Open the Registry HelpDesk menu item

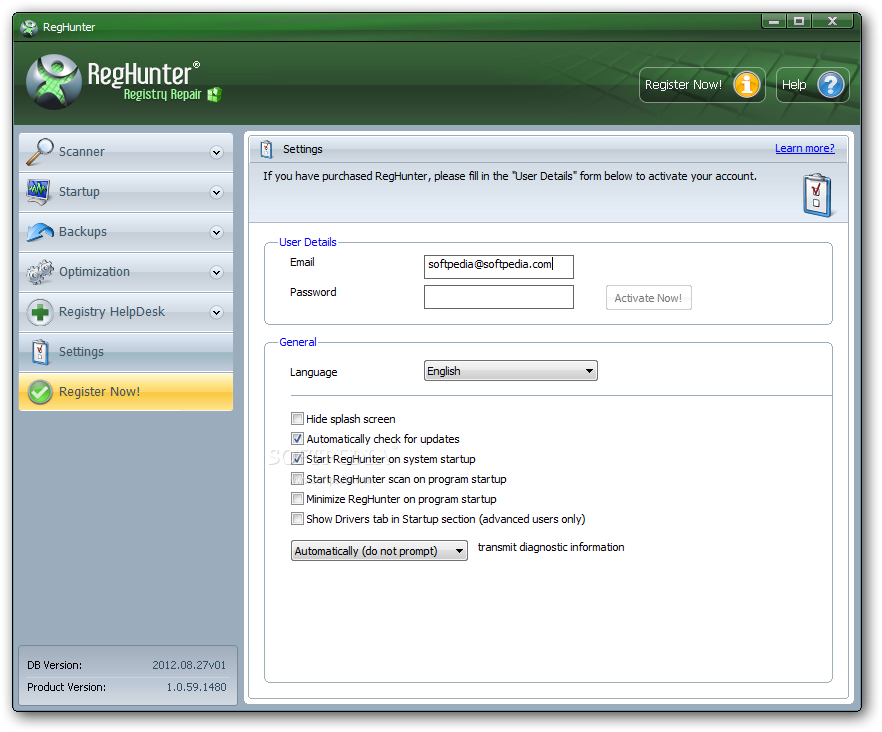click(x=126, y=312)
